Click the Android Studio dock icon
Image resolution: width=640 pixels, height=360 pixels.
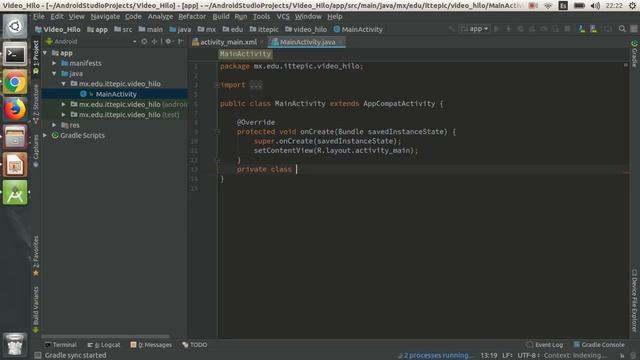pos(15,193)
